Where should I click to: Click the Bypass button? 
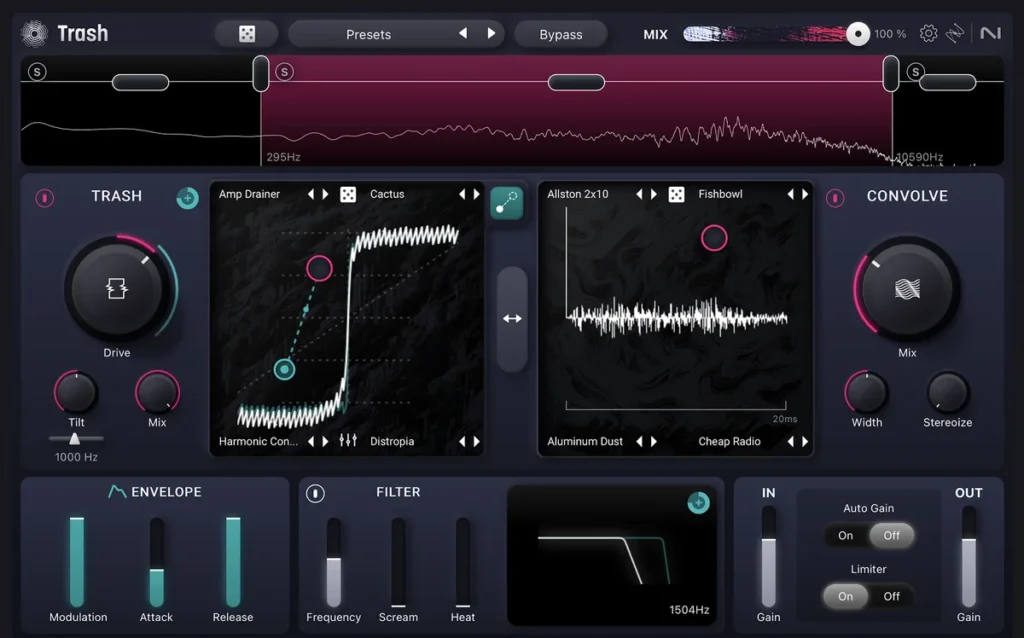click(x=560, y=34)
